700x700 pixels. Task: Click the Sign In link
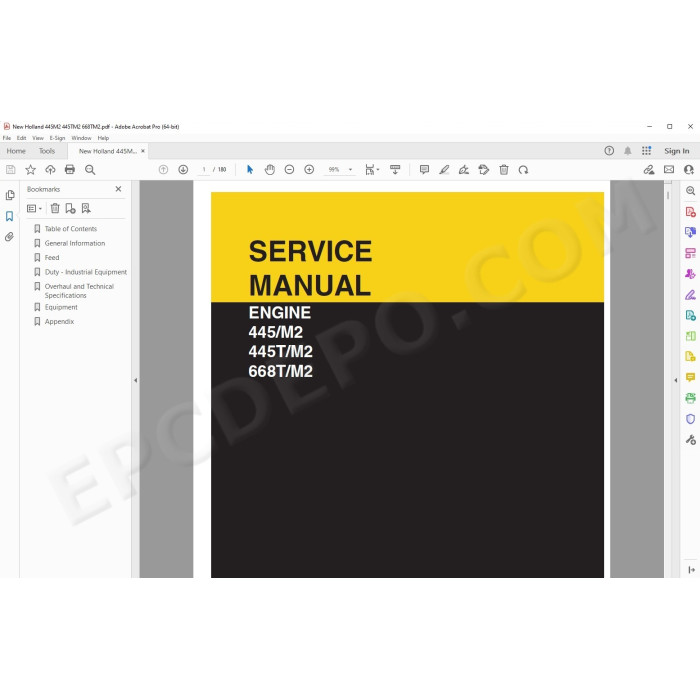[x=676, y=151]
